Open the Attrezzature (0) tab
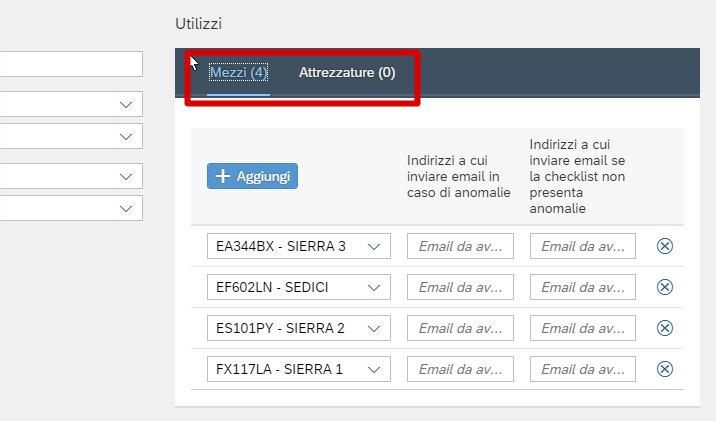The height and width of the screenshot is (421, 716). pos(347,73)
